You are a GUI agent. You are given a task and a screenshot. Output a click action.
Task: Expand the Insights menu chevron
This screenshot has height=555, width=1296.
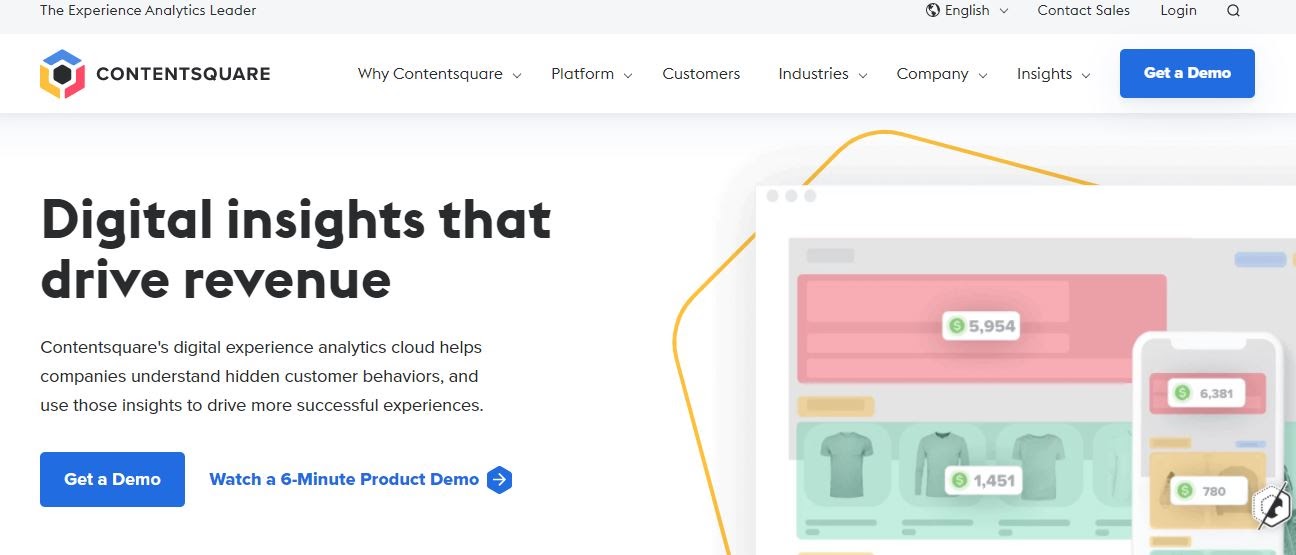1086,75
